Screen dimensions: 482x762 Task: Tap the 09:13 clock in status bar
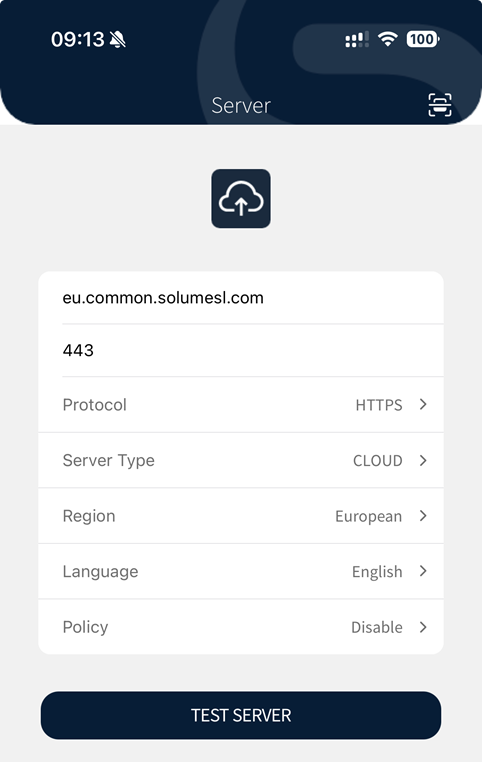click(78, 39)
